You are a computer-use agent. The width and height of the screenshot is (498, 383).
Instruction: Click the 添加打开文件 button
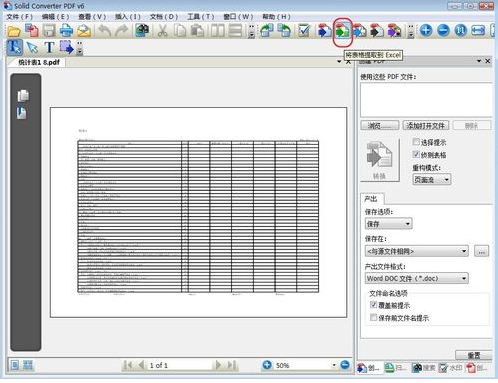426,125
